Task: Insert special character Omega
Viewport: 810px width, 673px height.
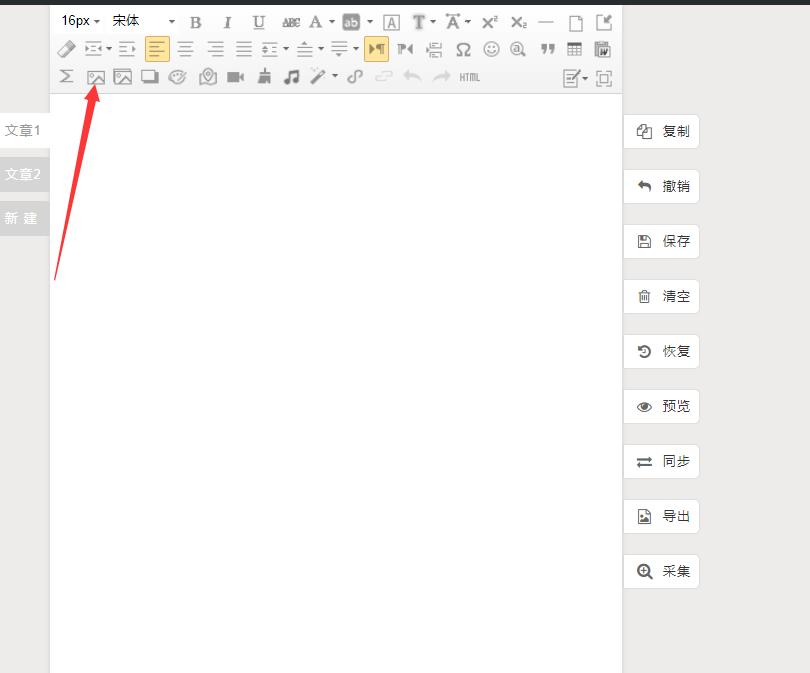Action: coord(463,50)
